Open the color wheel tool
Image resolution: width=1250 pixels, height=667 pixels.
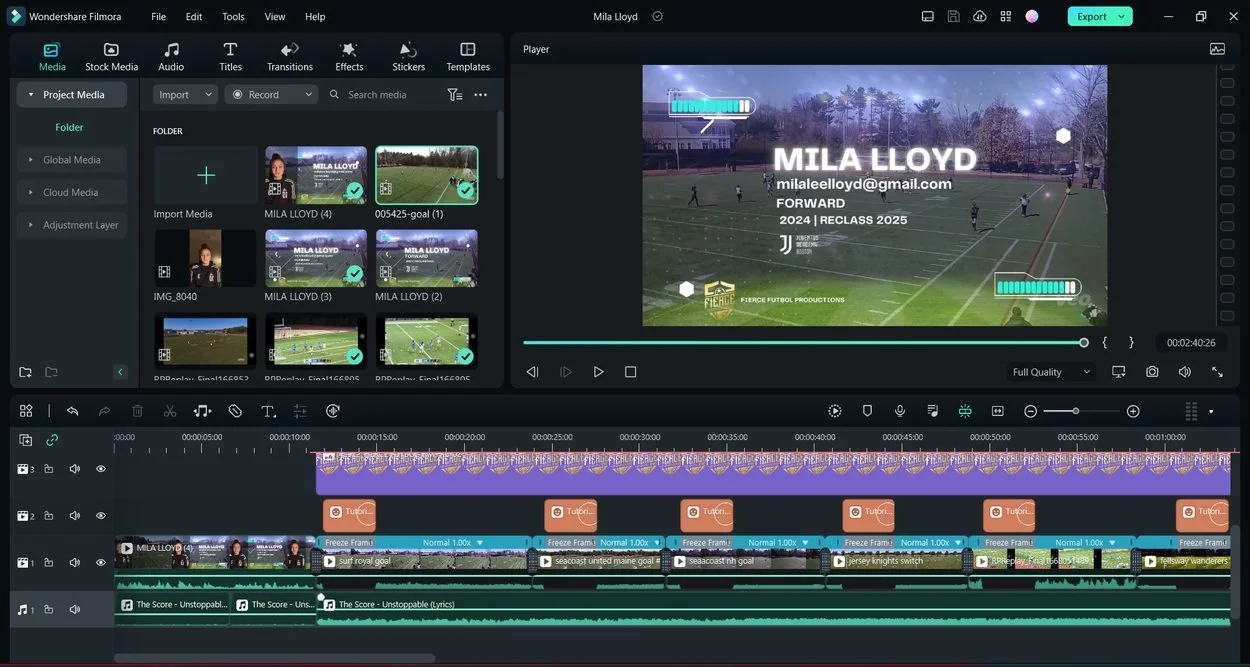pyautogui.click(x=333, y=411)
